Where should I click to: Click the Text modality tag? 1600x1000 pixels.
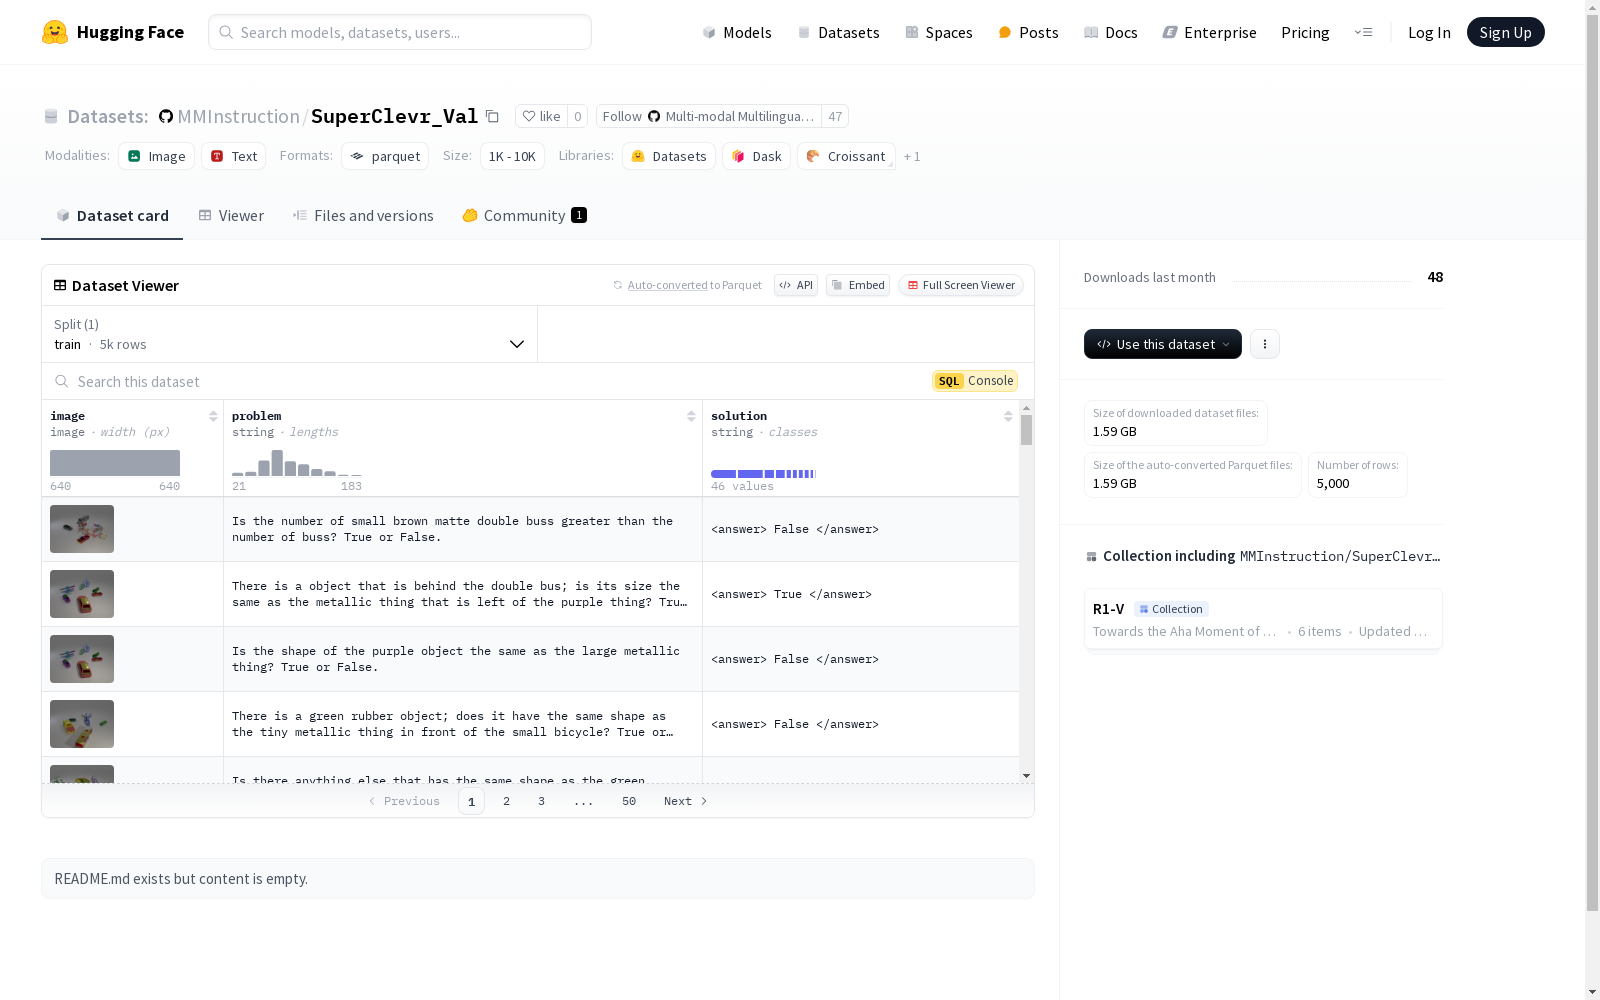point(233,156)
